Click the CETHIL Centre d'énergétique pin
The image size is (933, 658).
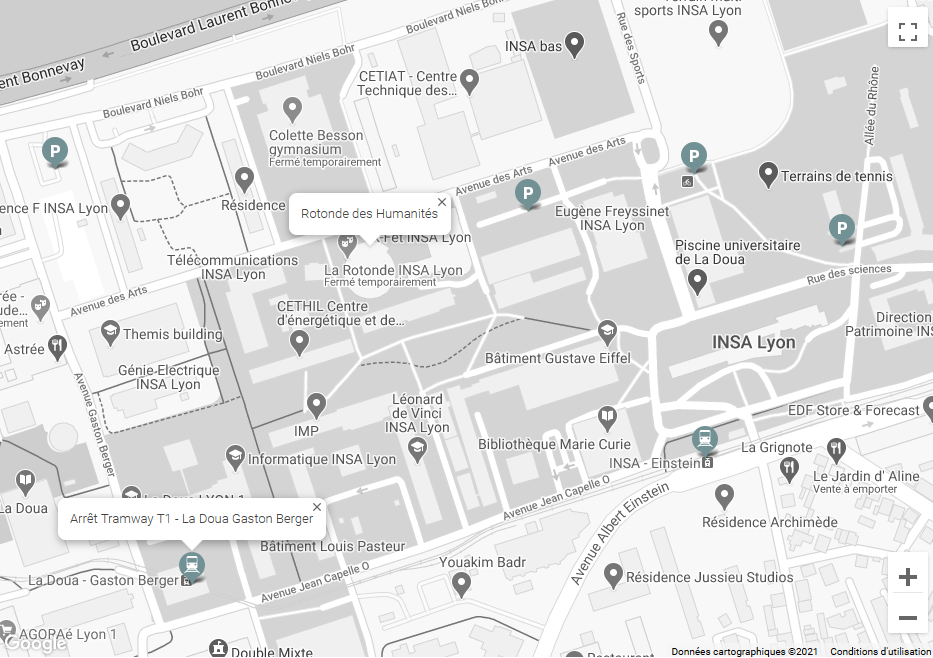(x=299, y=343)
